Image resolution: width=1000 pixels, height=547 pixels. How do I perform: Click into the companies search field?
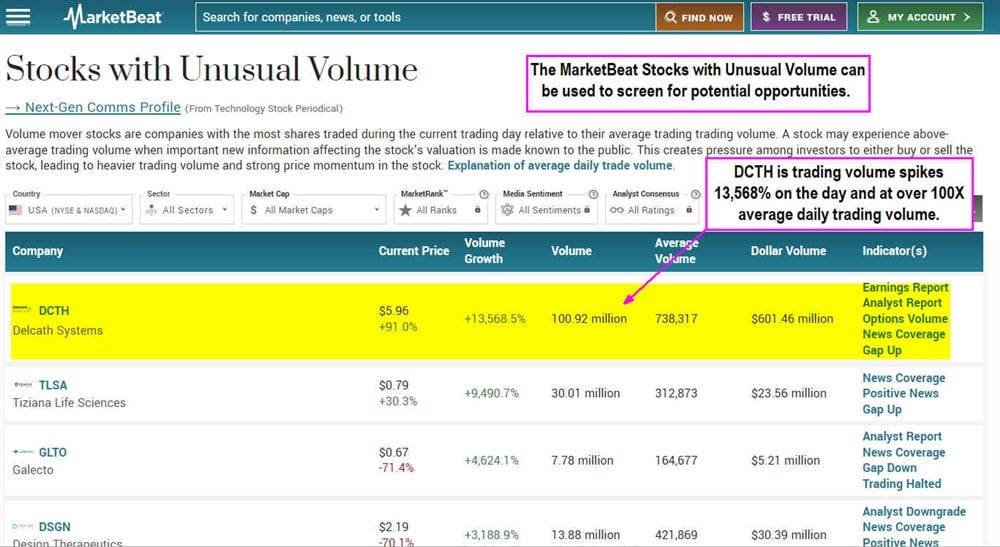tap(420, 17)
